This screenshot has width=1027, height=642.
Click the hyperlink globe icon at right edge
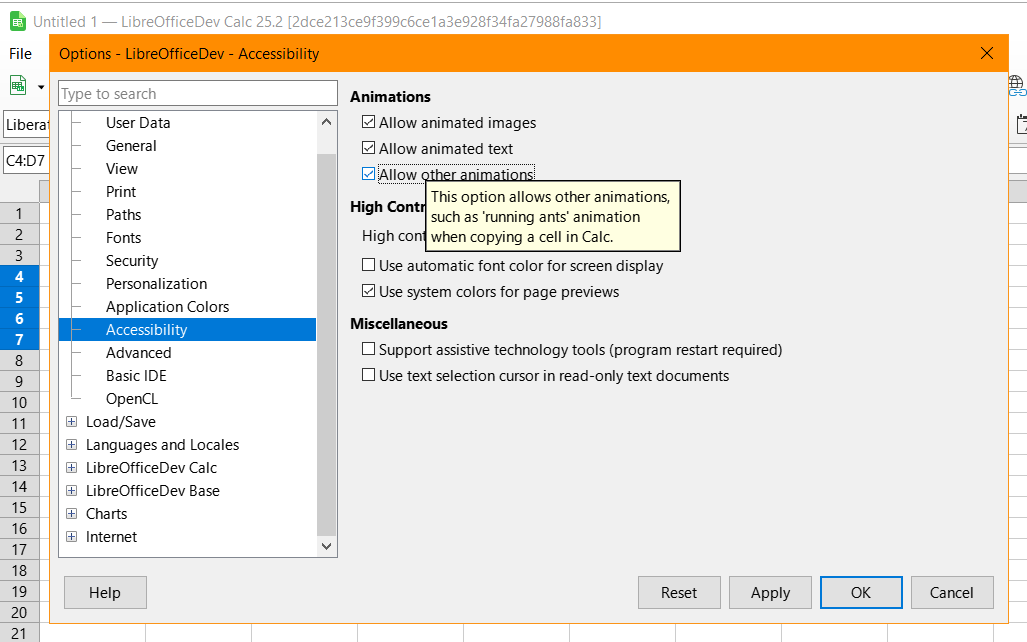tap(1017, 86)
